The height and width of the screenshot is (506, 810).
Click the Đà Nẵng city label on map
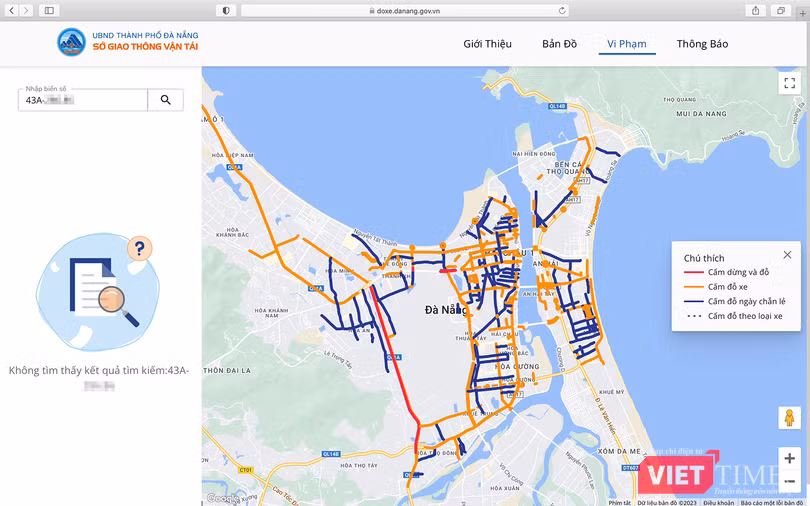point(445,310)
